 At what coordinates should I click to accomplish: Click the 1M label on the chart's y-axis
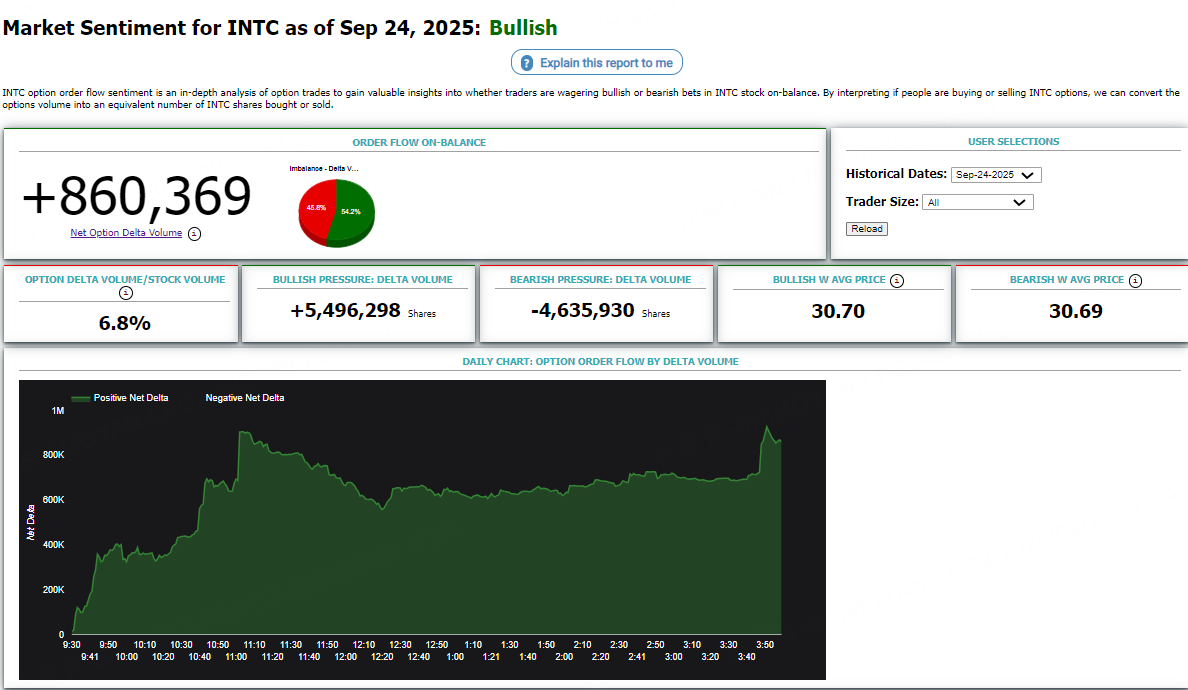tap(58, 411)
